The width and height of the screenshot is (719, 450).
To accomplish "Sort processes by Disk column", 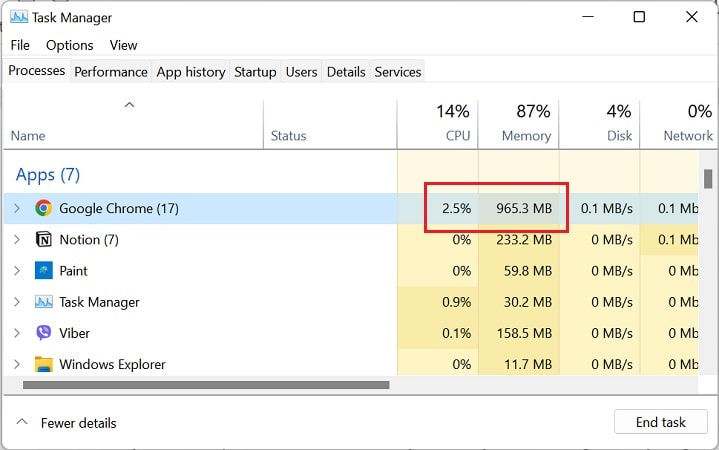I will coord(599,124).
